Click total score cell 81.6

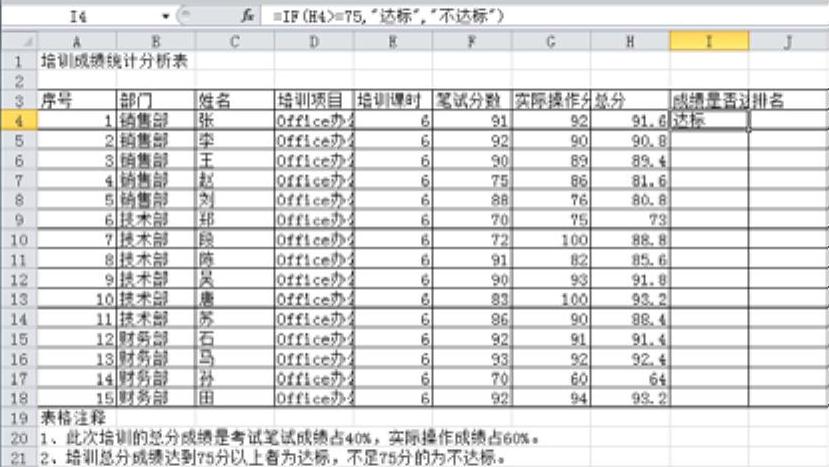630,180
